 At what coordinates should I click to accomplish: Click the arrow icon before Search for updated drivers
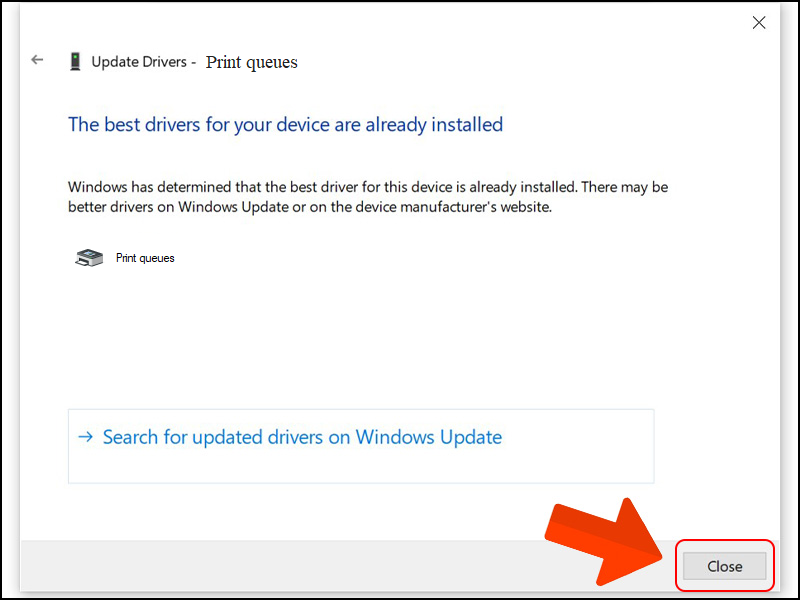[x=85, y=437]
